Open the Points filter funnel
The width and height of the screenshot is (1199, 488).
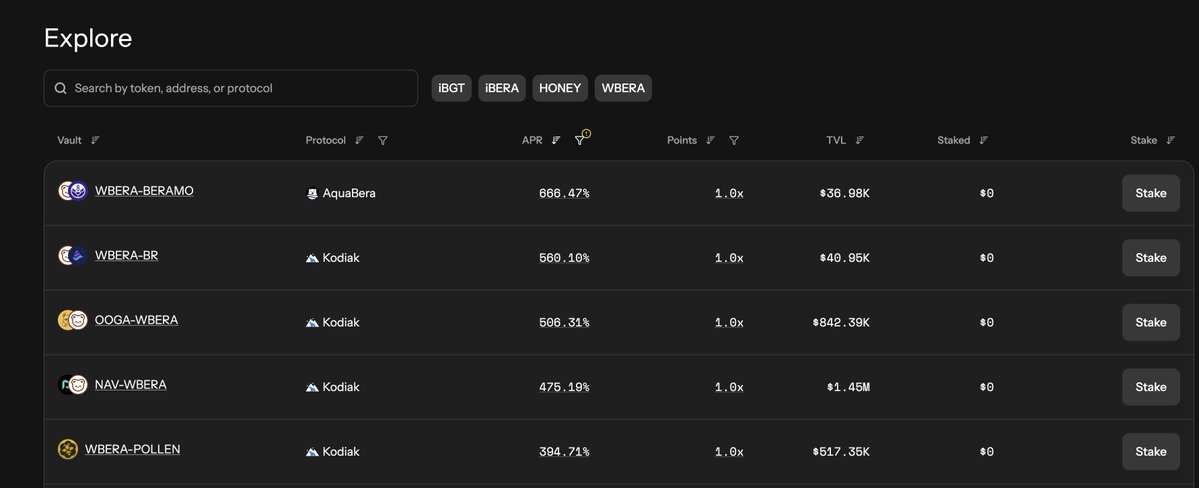(x=734, y=141)
